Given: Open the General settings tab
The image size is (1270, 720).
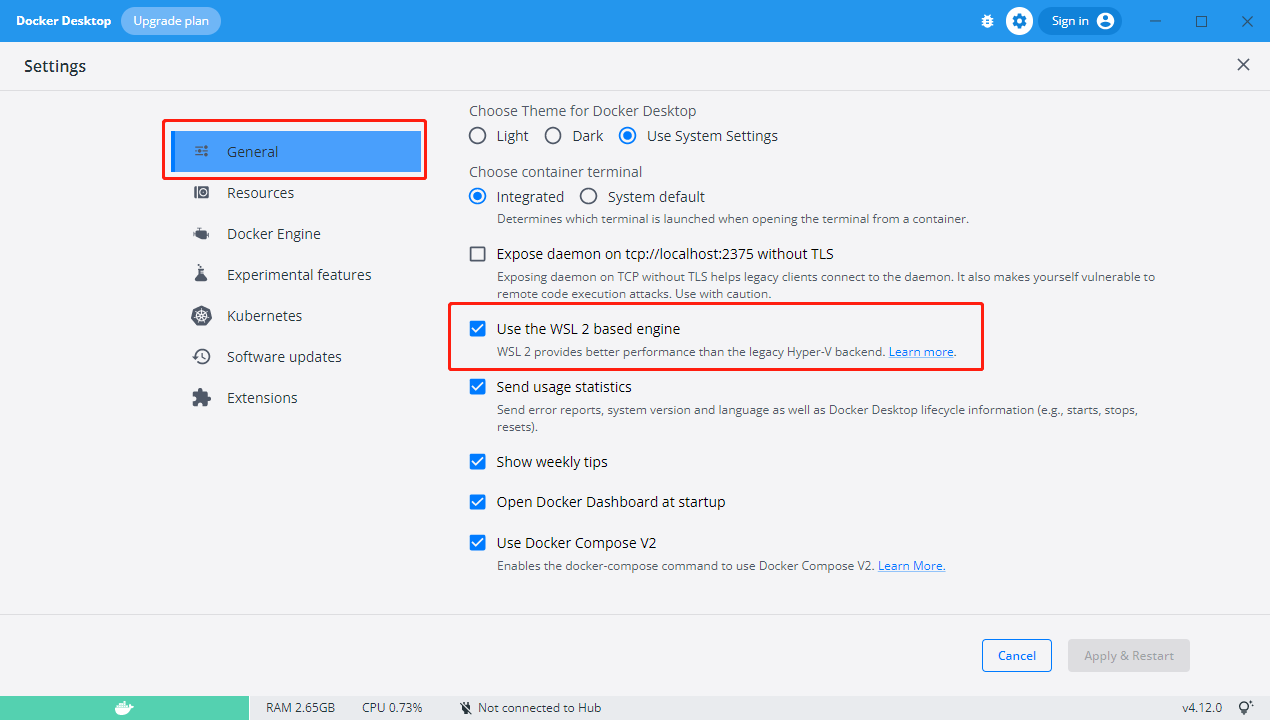Looking at the screenshot, I should [x=253, y=152].
